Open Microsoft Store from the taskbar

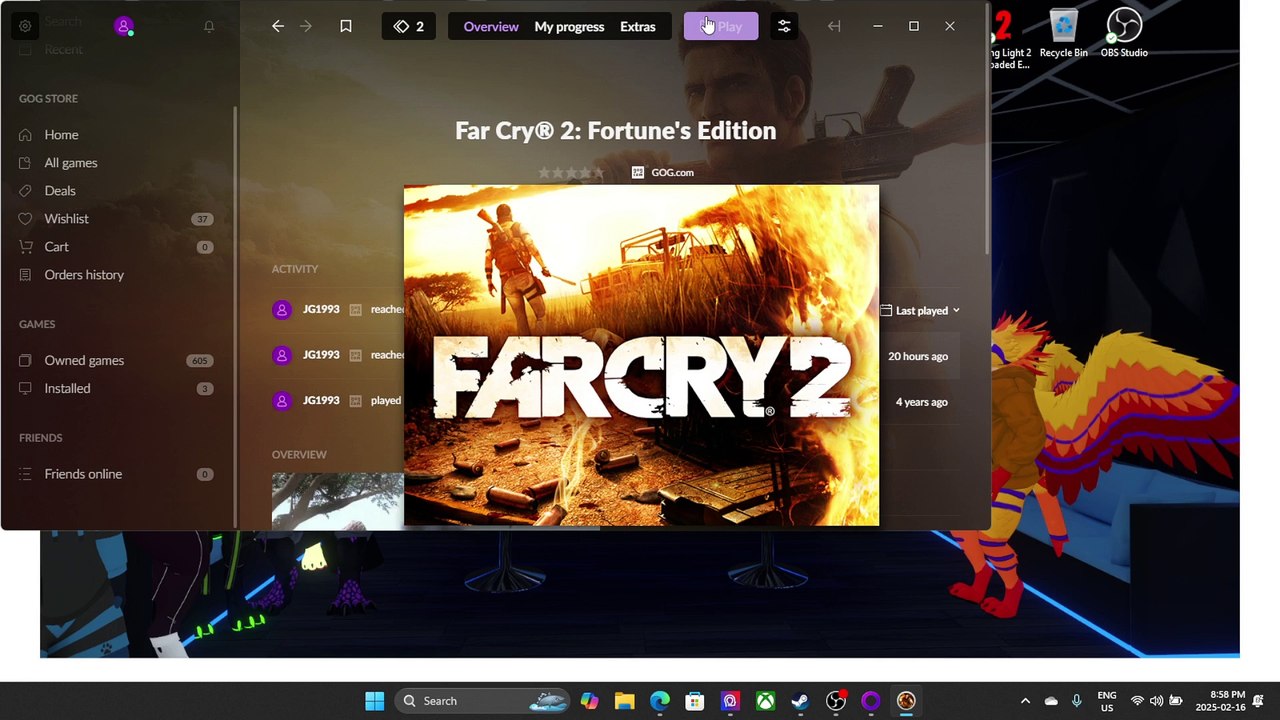(x=695, y=701)
